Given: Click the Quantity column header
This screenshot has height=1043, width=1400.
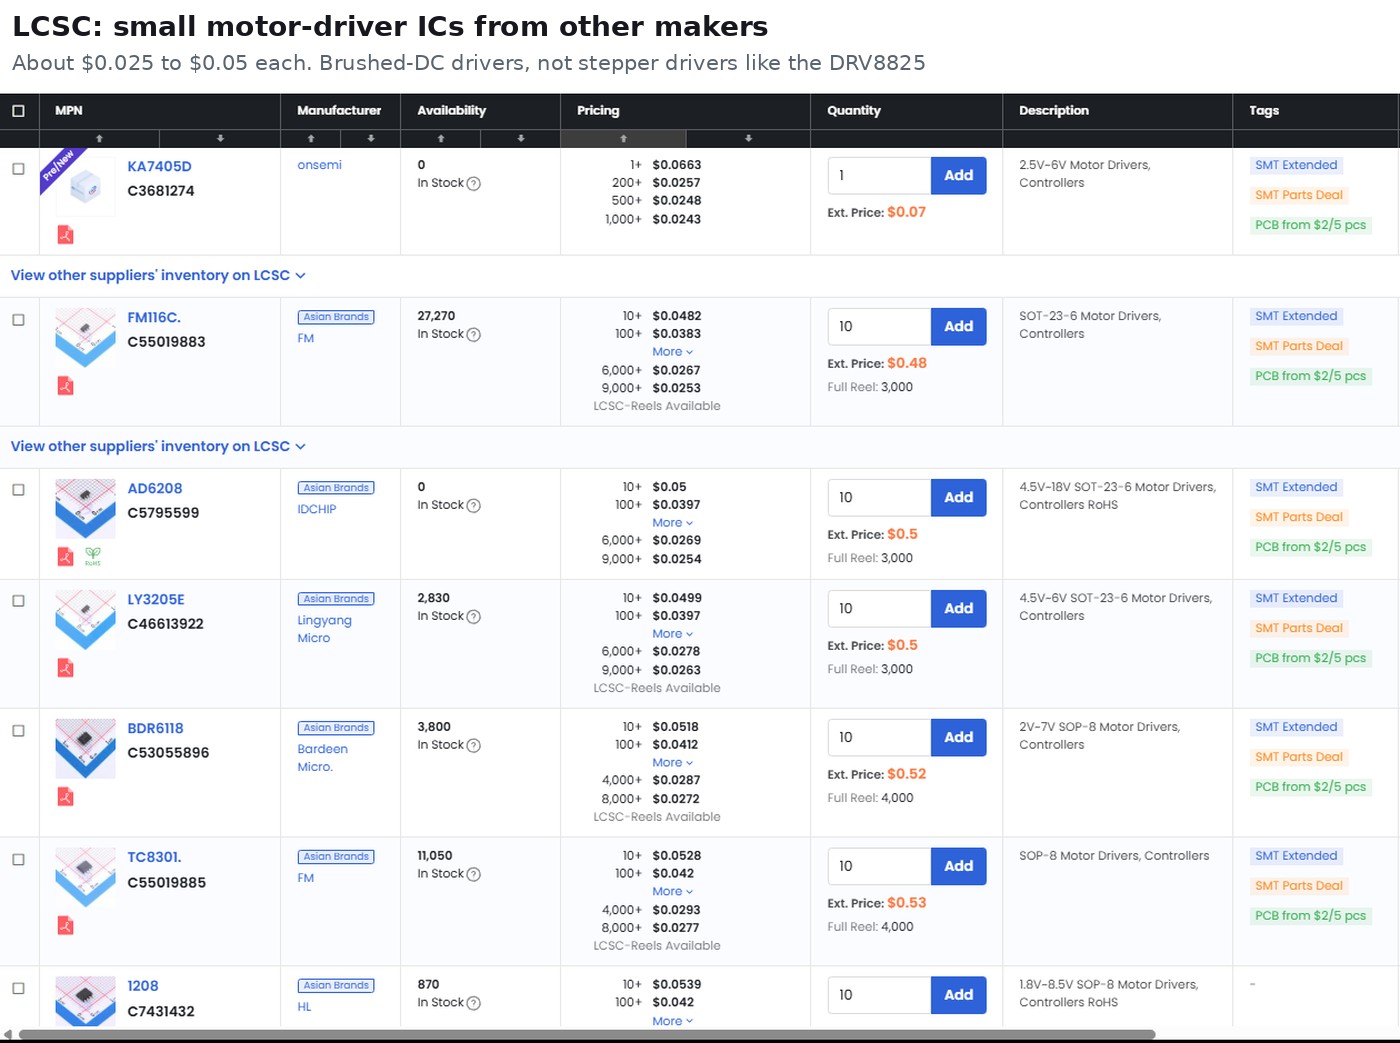Looking at the screenshot, I should [906, 111].
